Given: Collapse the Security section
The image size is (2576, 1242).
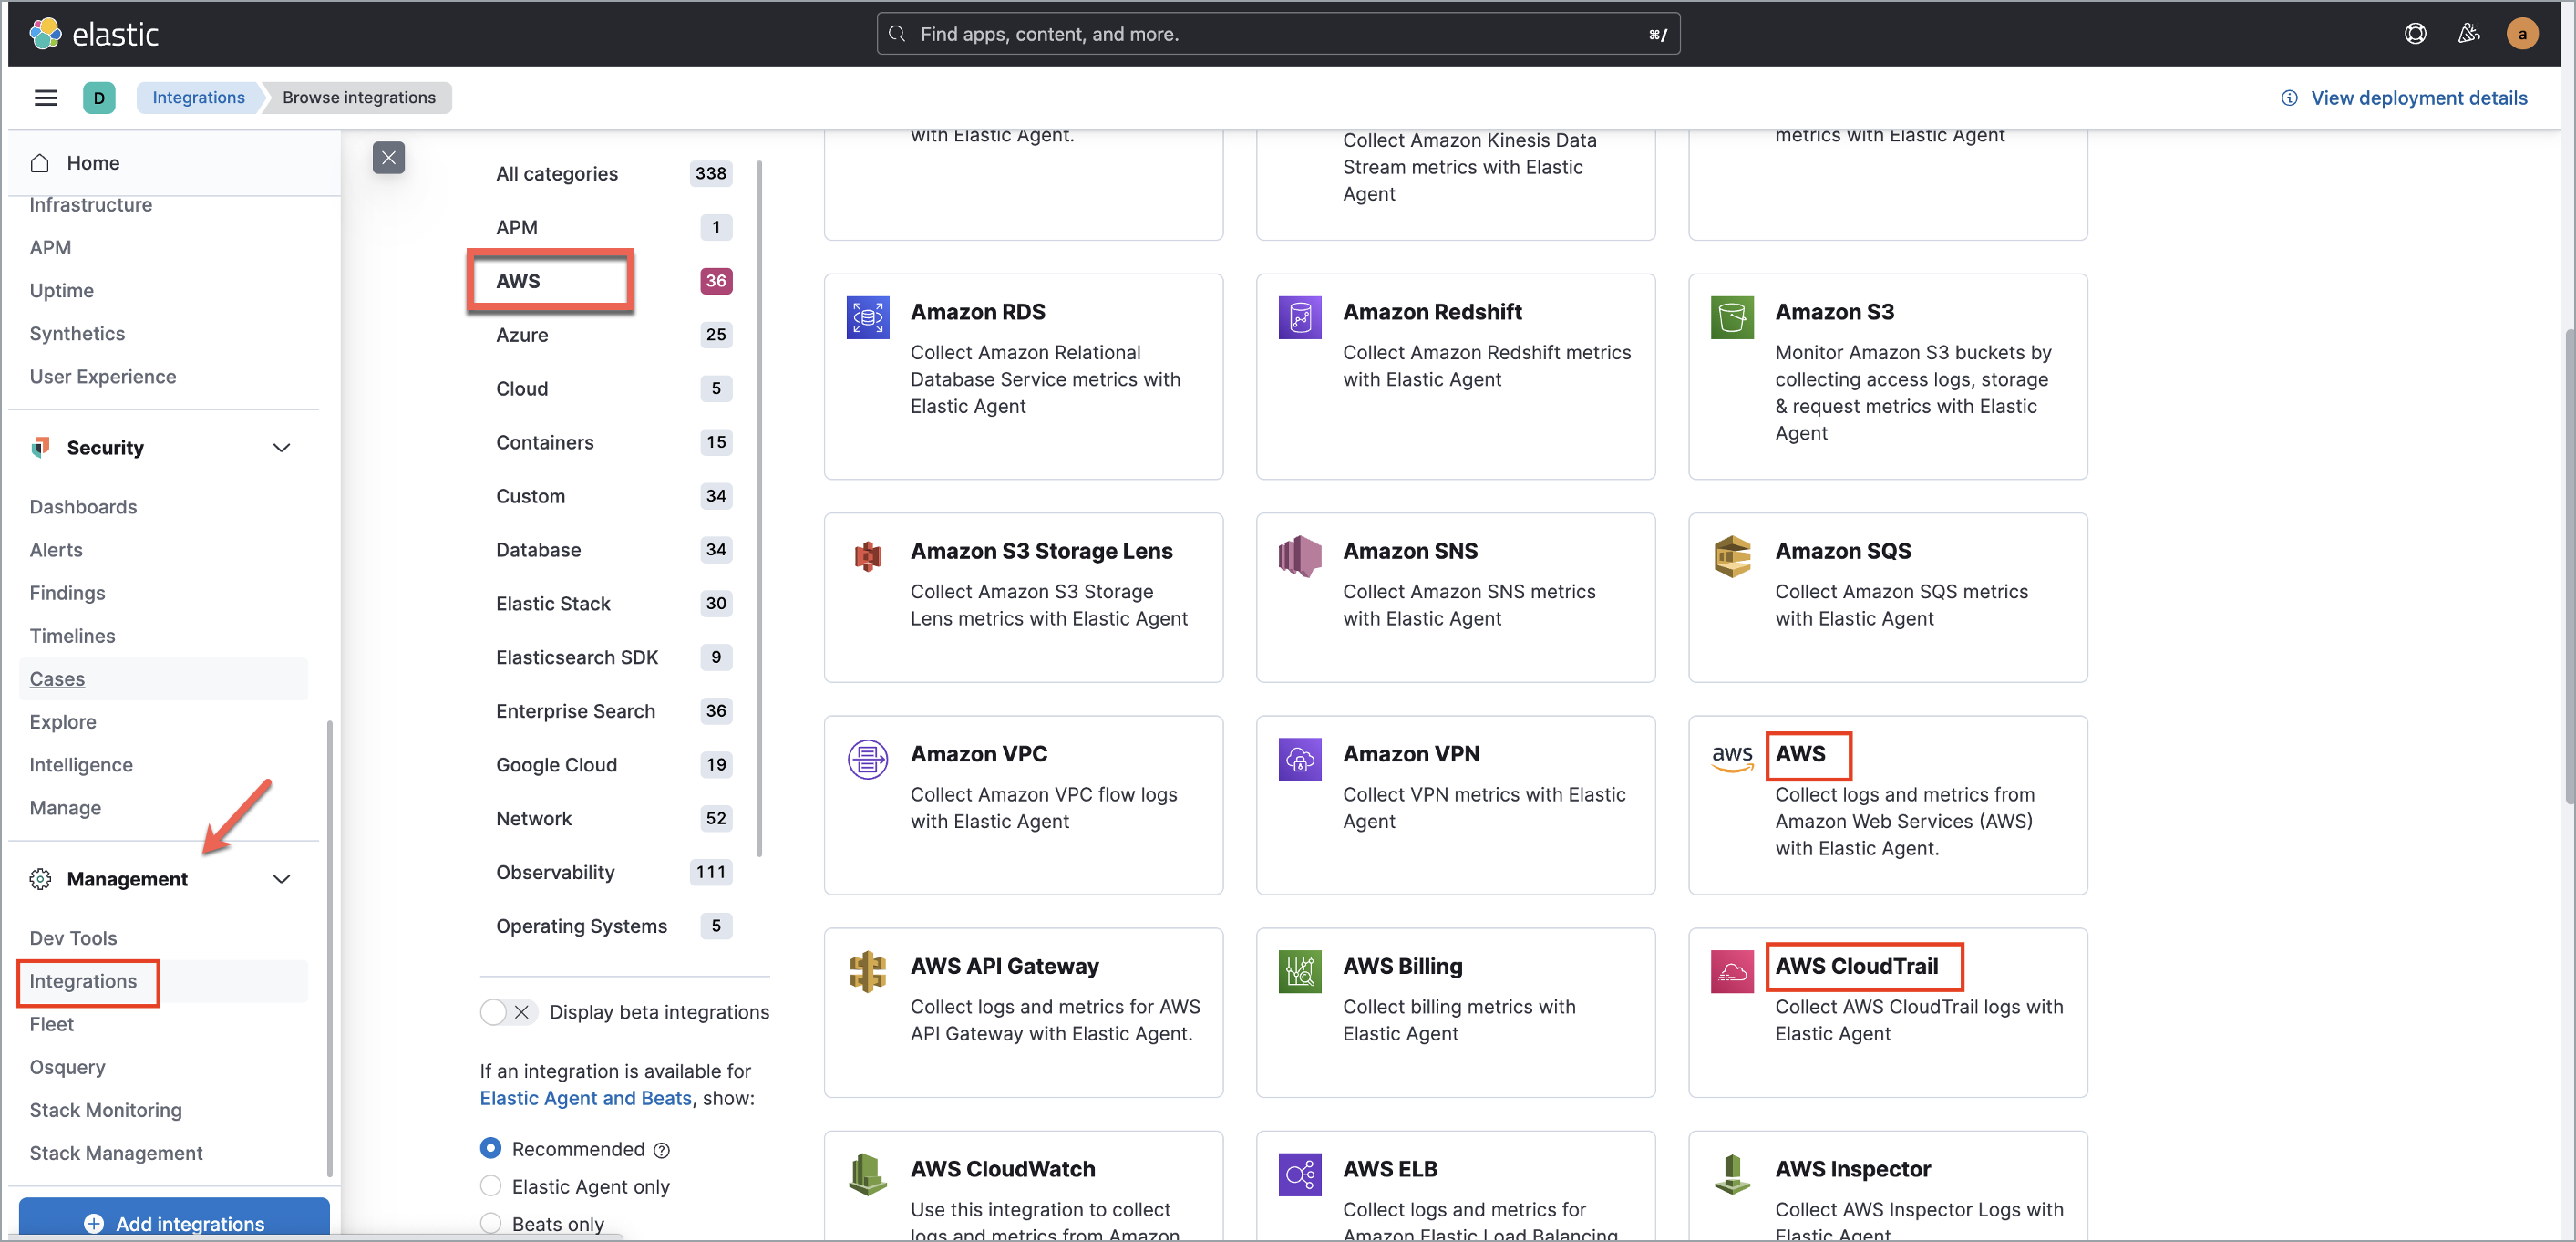Looking at the screenshot, I should (281, 447).
